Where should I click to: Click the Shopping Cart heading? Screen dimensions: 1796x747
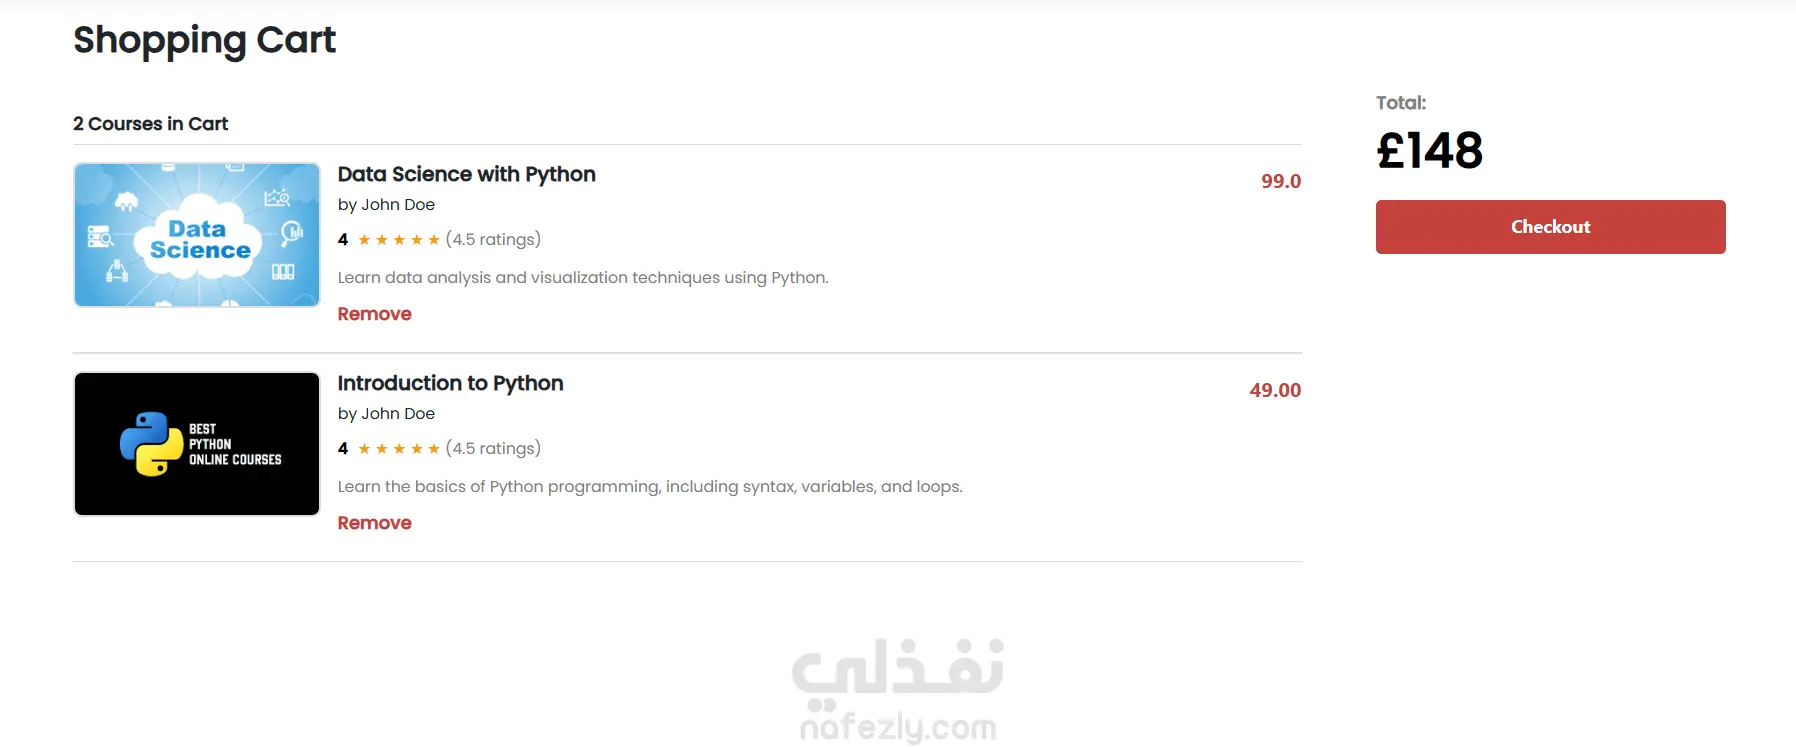(204, 40)
